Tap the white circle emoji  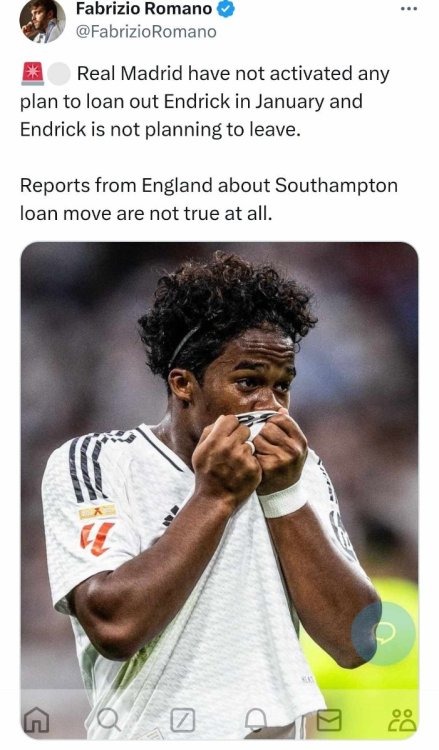click(x=59, y=74)
